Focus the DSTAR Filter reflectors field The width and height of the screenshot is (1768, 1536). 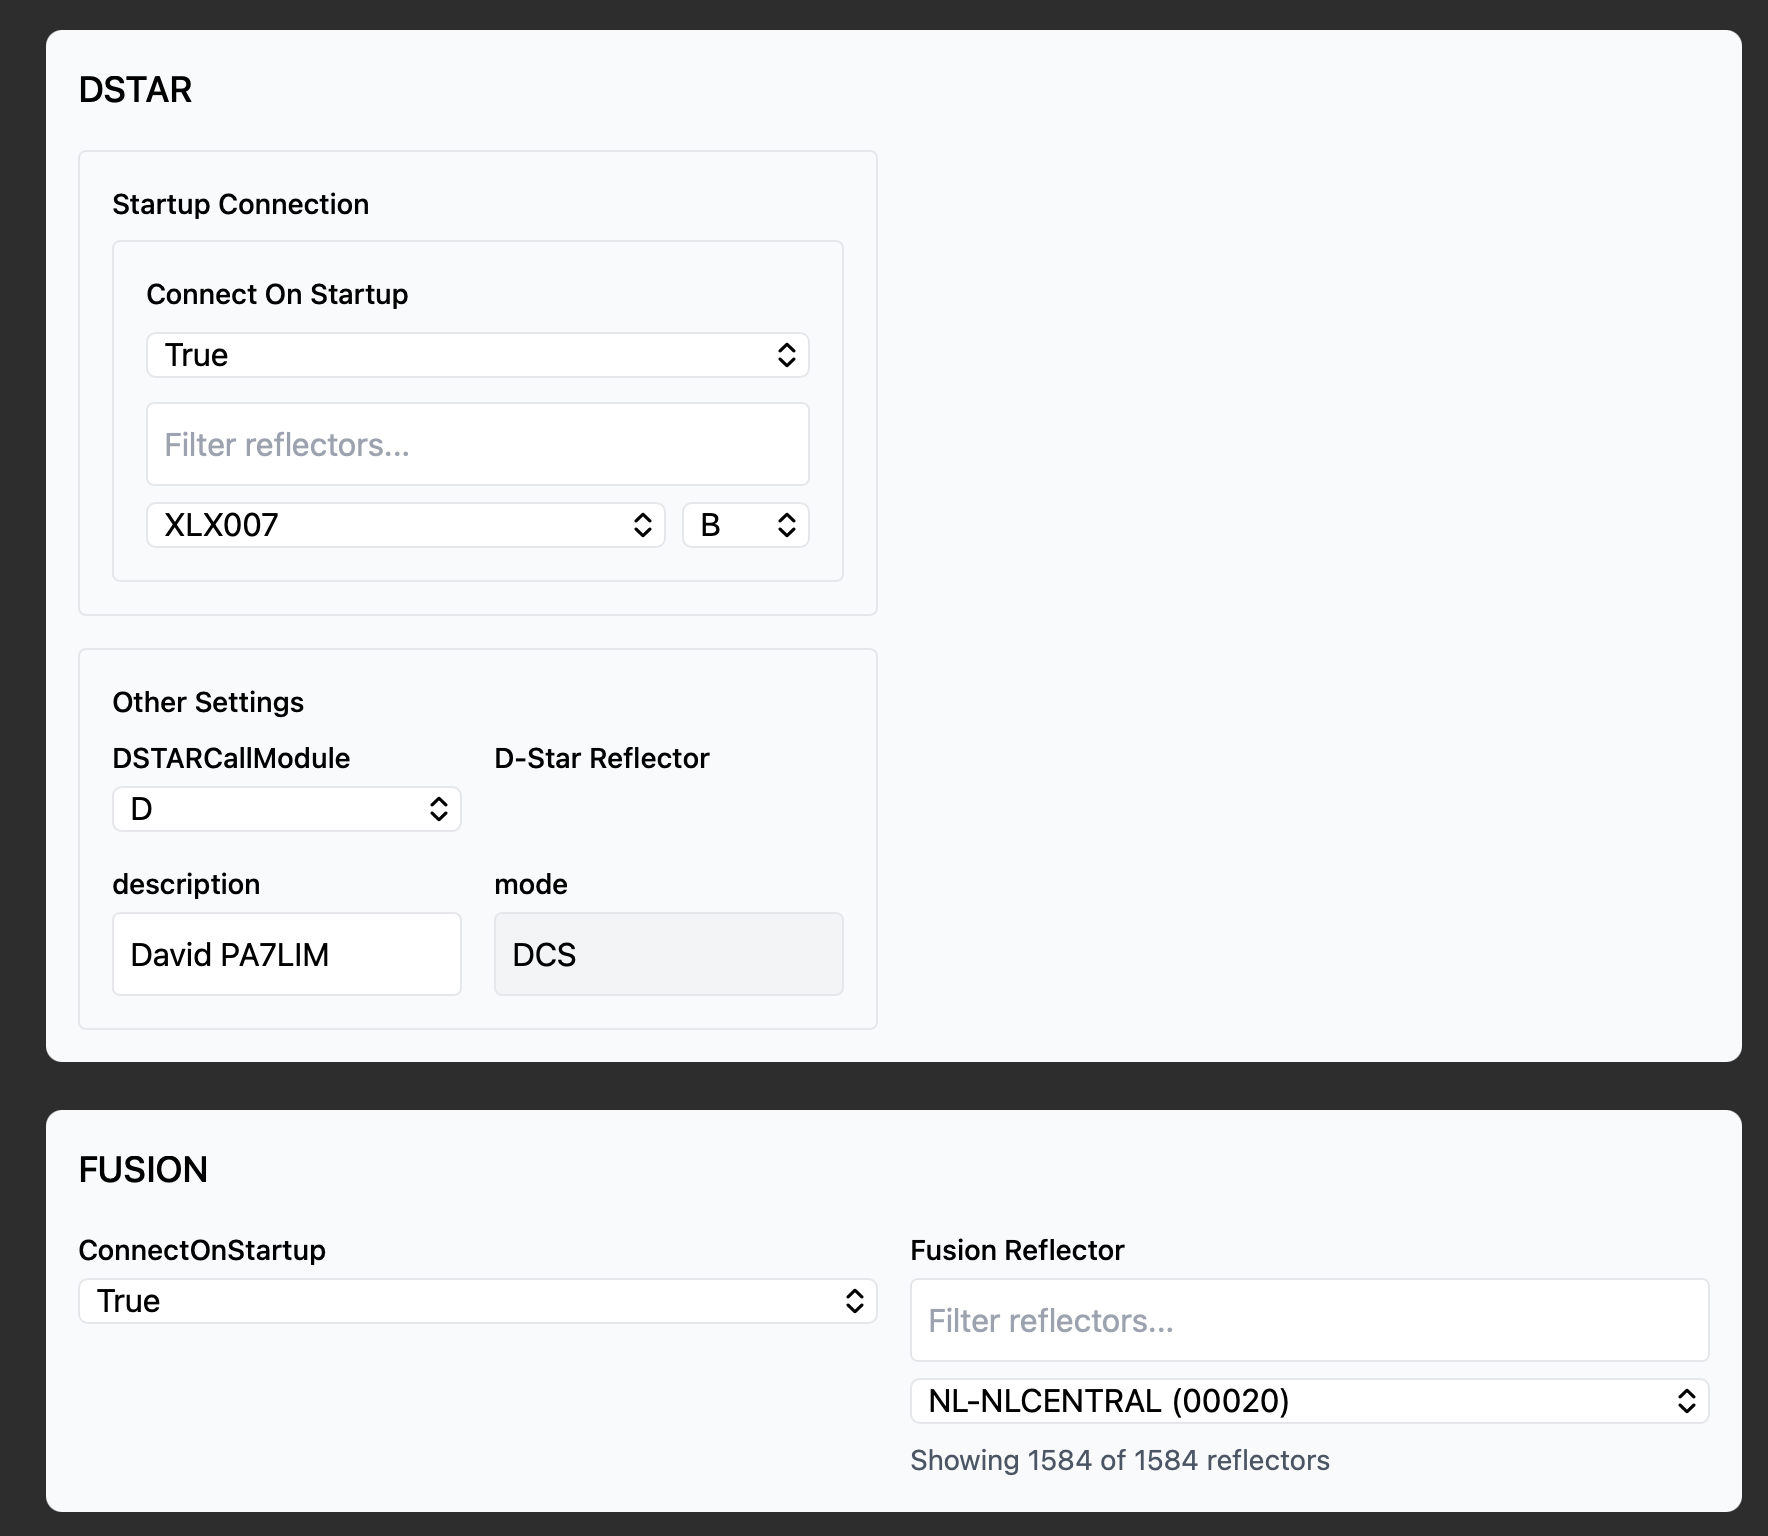click(x=477, y=444)
